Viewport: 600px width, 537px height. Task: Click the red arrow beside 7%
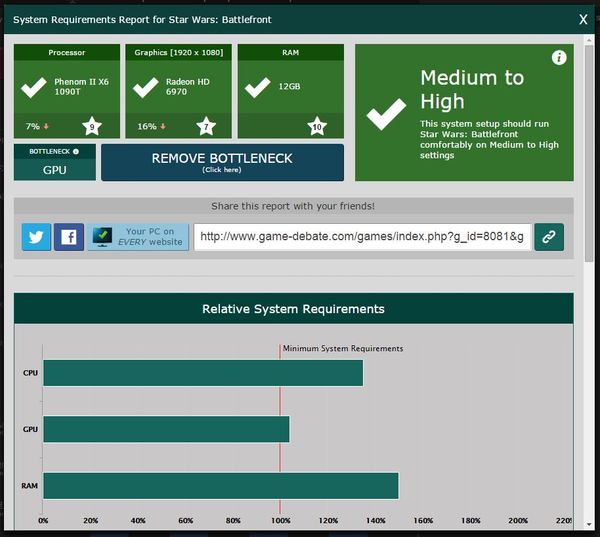point(46,126)
